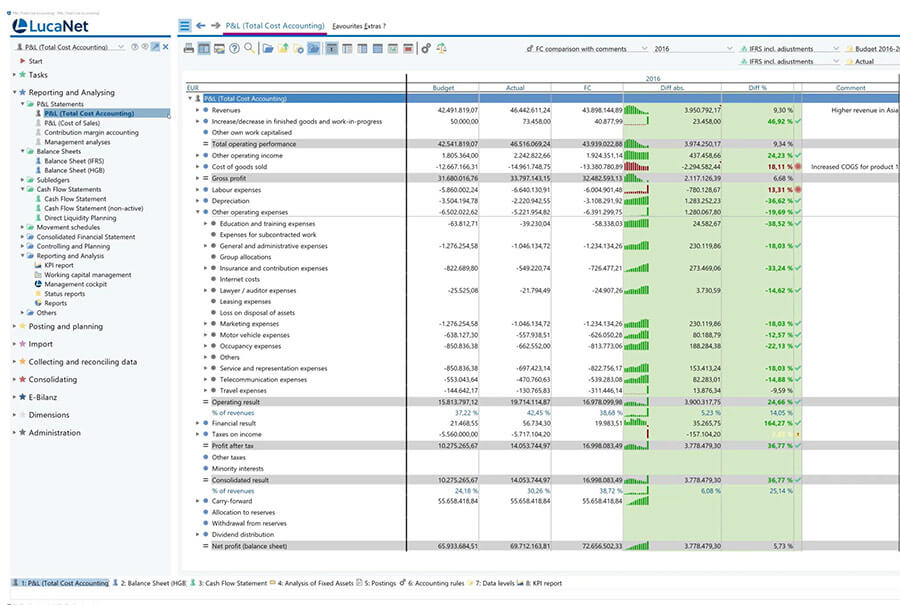Click the open folder icon in the toolbar

pyautogui.click(x=267, y=48)
